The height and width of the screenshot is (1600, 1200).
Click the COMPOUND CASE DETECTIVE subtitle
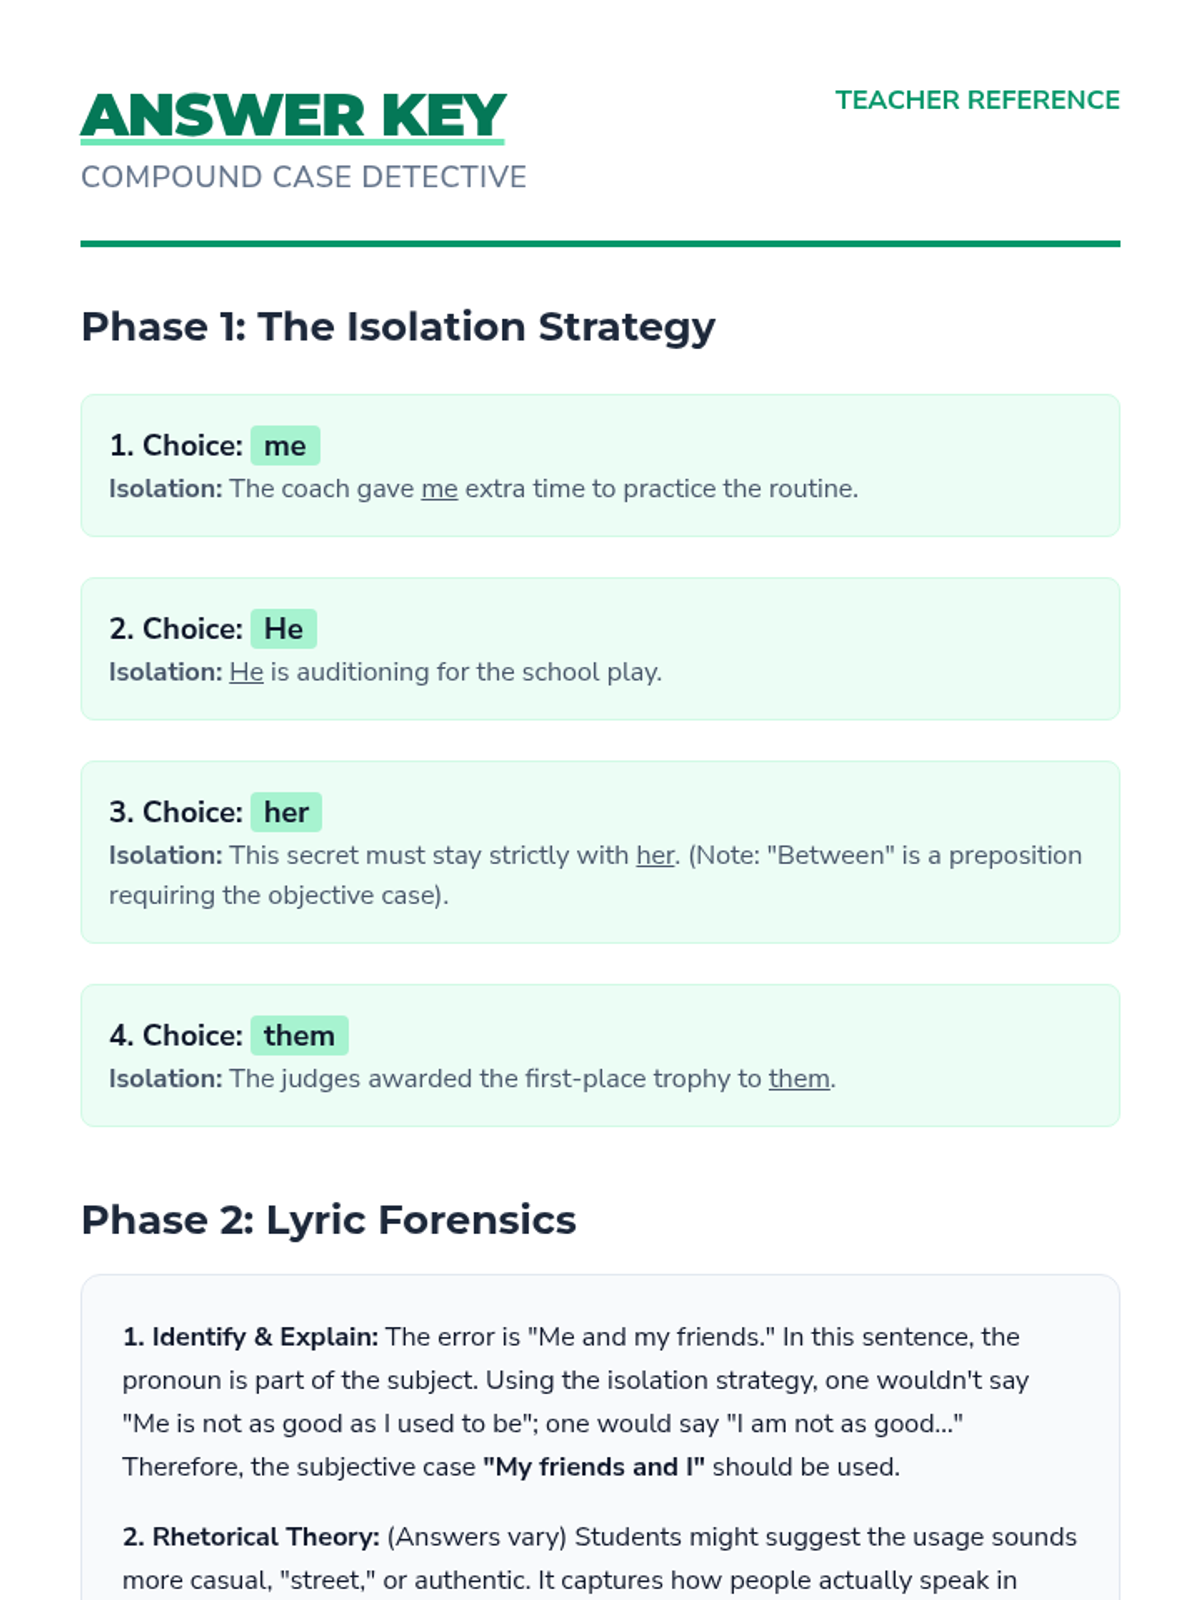303,177
